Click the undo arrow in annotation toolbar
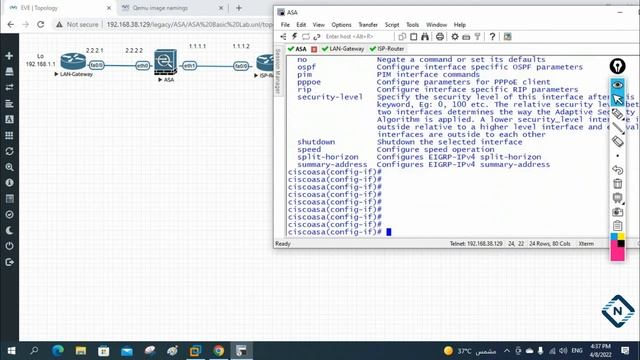The image size is (640, 360). point(618,169)
